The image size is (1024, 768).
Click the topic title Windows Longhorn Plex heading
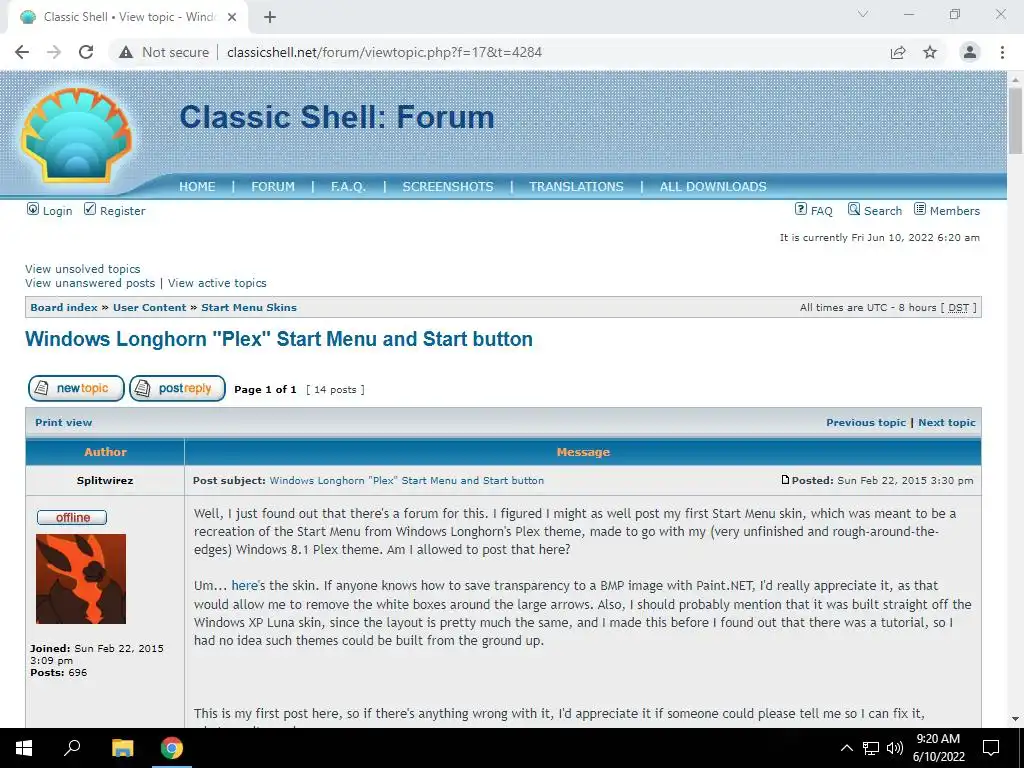pos(279,339)
